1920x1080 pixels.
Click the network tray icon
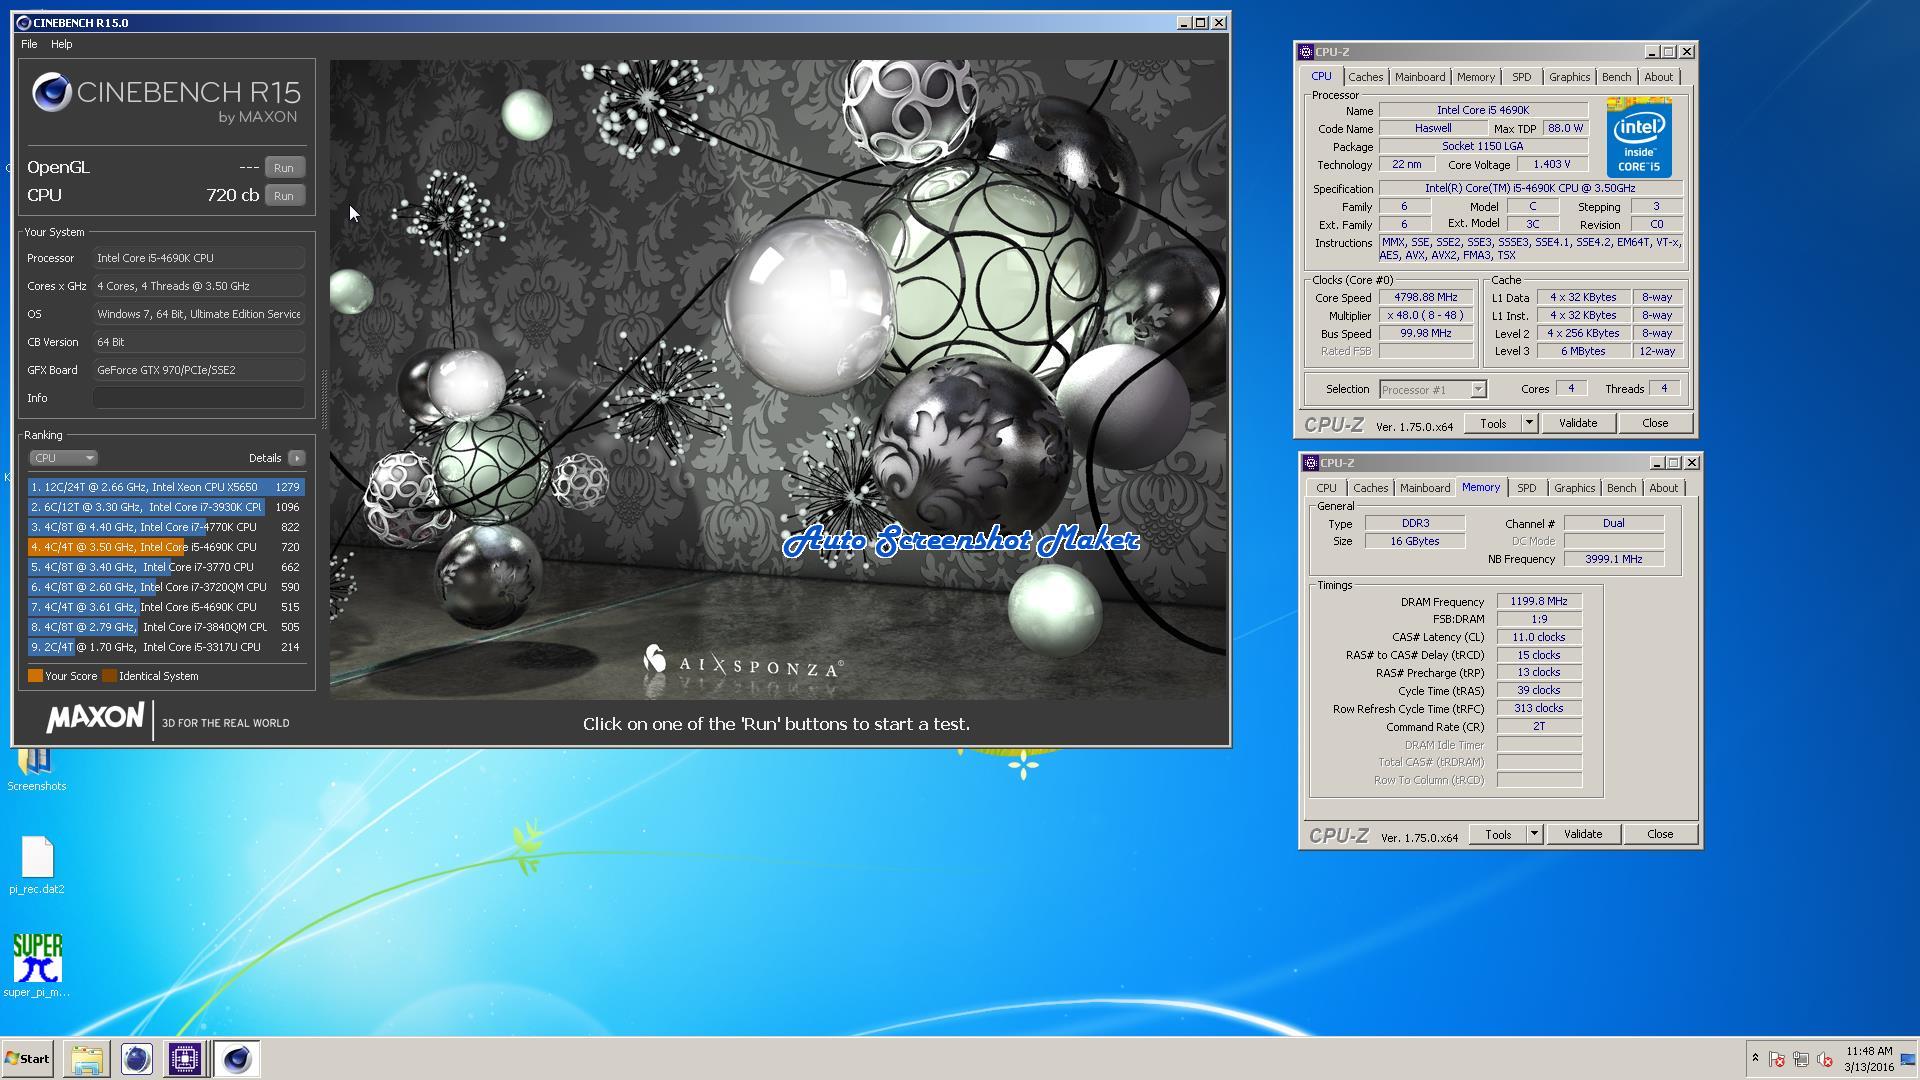click(x=1801, y=1059)
